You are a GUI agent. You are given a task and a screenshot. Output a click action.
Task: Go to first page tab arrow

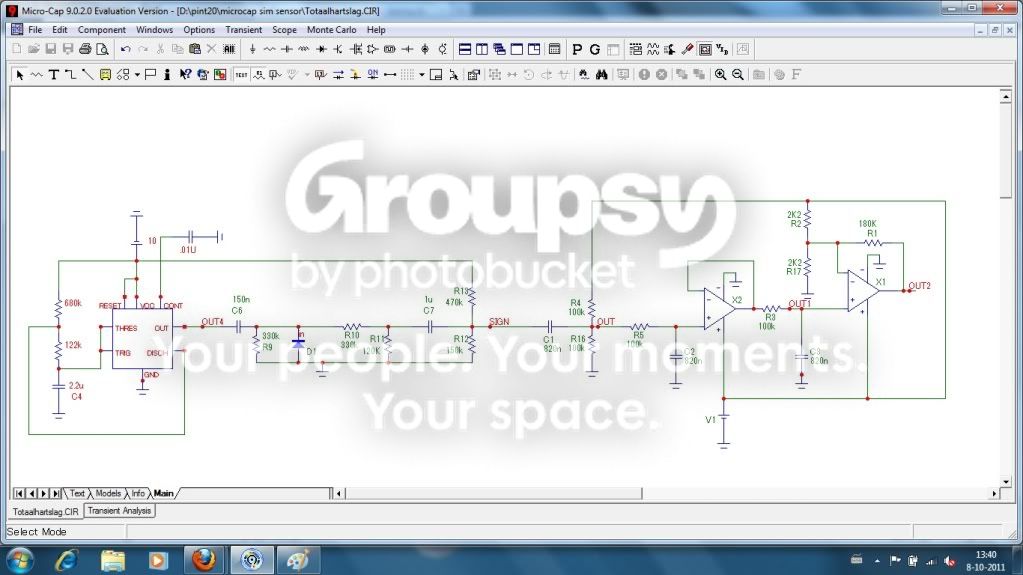(x=19, y=493)
